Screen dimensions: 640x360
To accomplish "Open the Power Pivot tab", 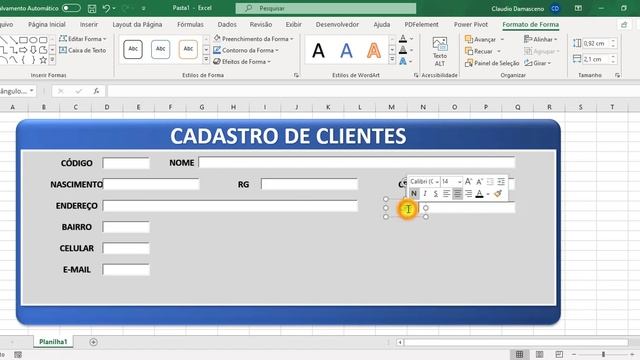I will pyautogui.click(x=471, y=24).
